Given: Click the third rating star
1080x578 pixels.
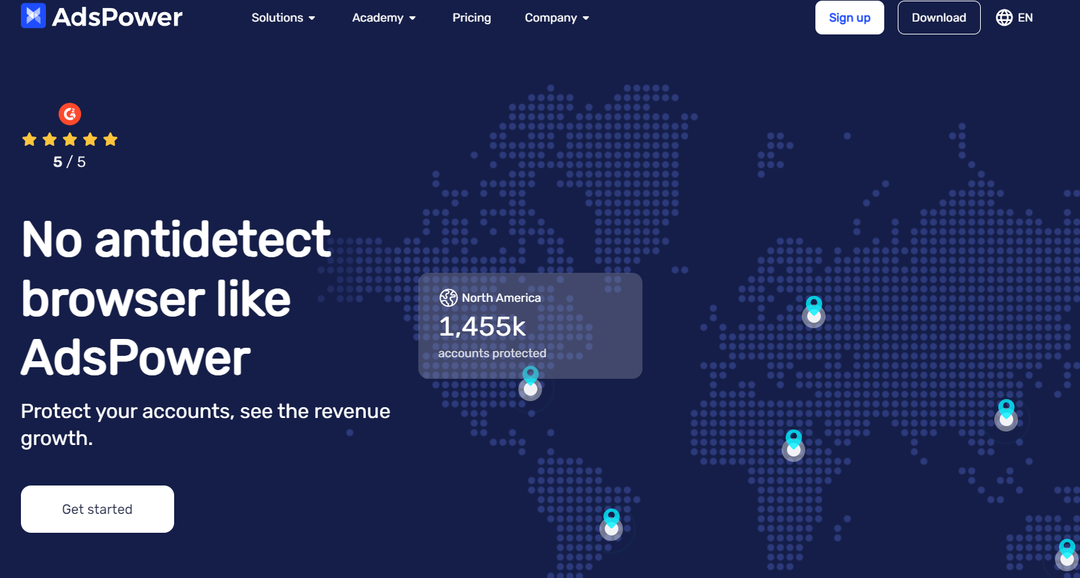Looking at the screenshot, I should pos(70,140).
